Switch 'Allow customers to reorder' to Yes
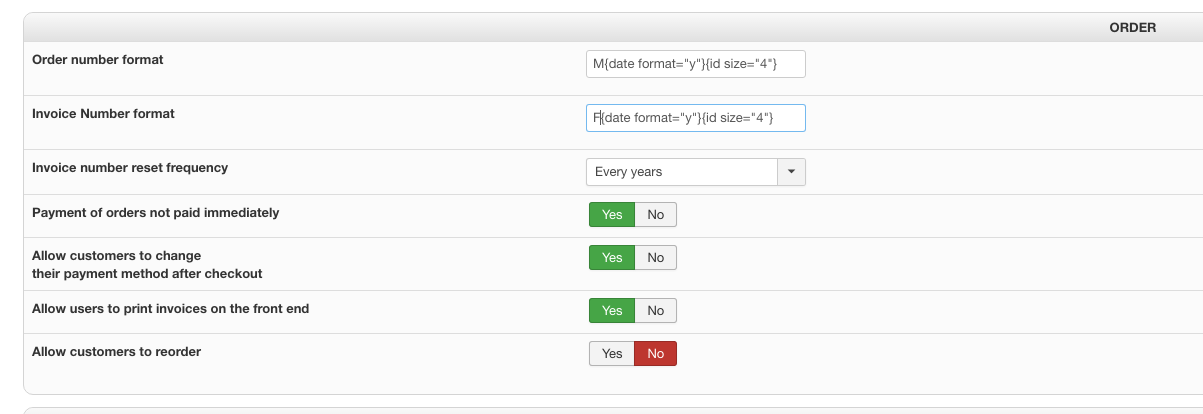The image size is (1203, 414). (612, 354)
